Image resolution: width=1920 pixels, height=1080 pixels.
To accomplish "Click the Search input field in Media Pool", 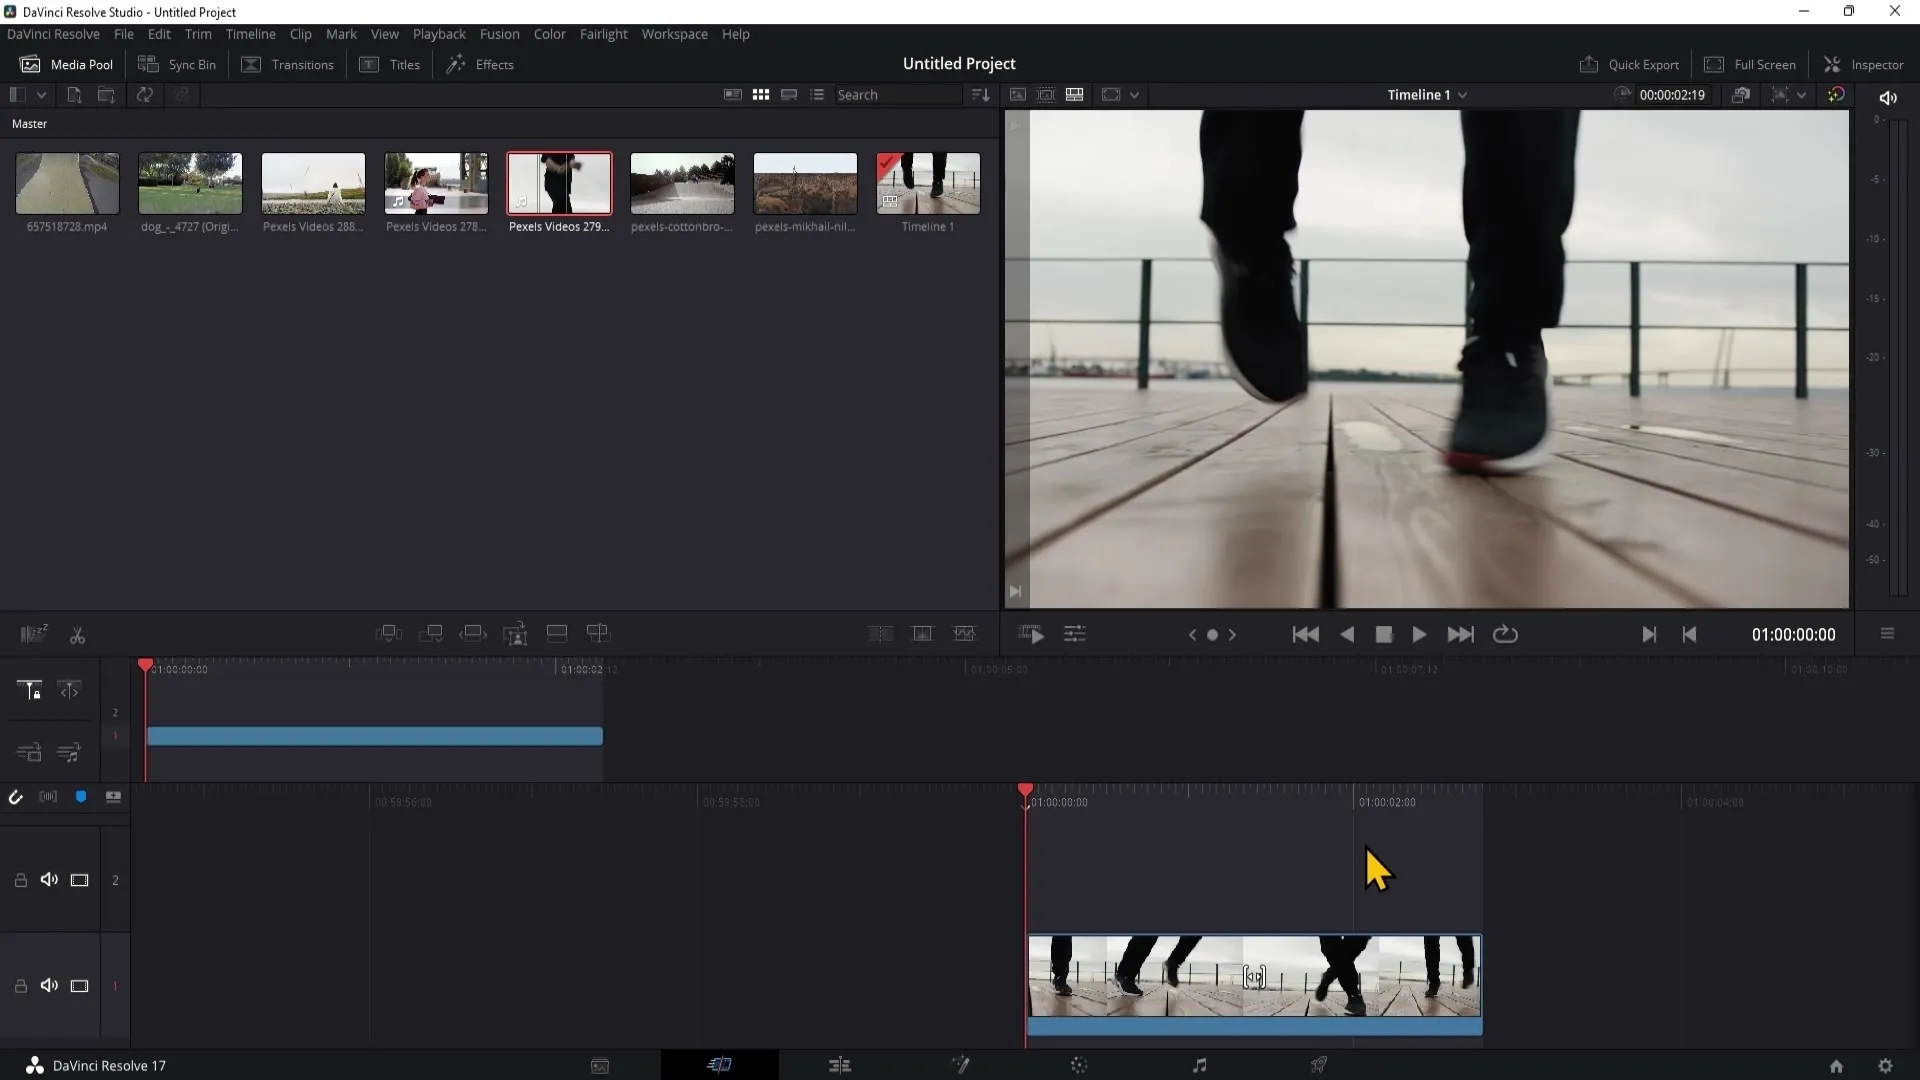I will click(901, 95).
